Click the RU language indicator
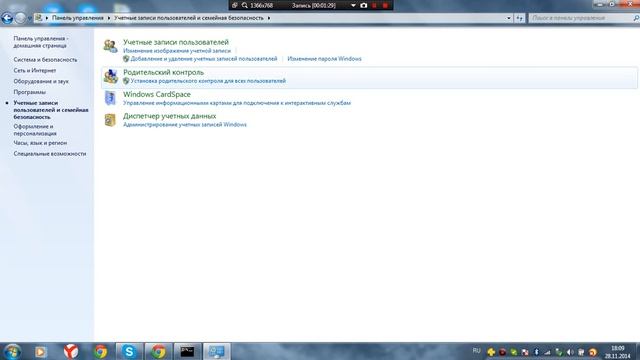The height and width of the screenshot is (360, 640). point(476,351)
